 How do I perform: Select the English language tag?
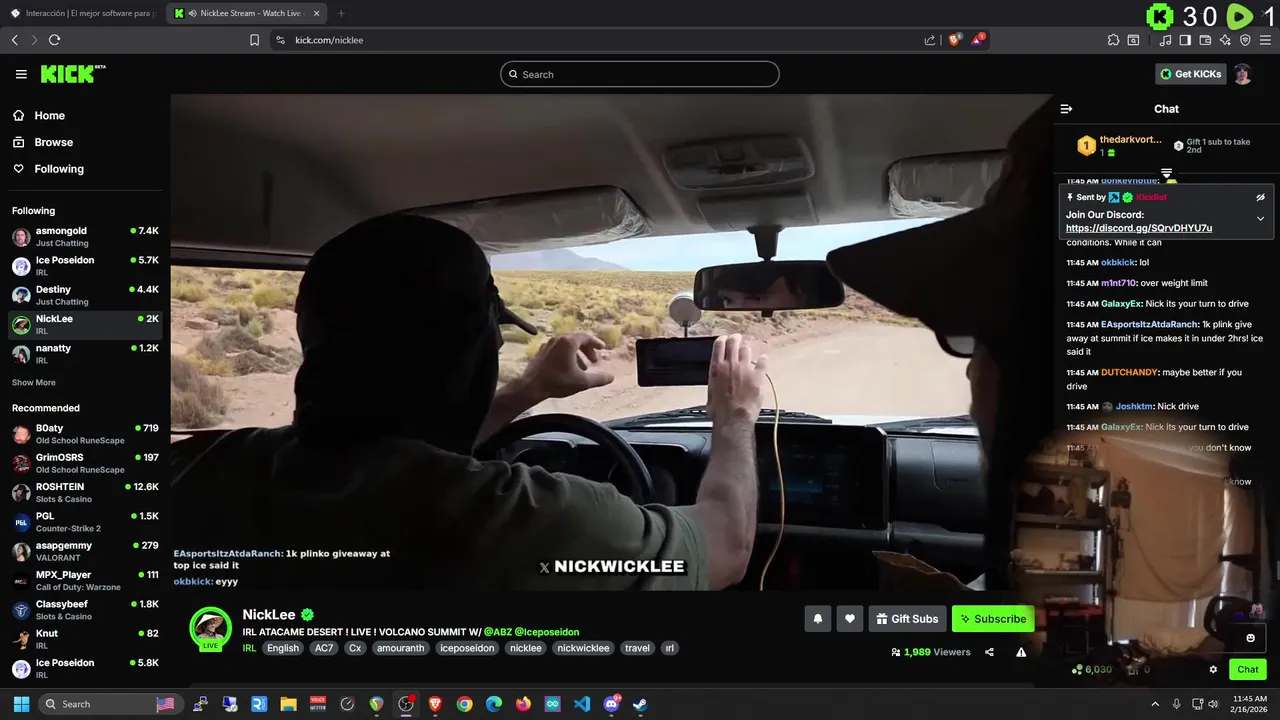(283, 648)
